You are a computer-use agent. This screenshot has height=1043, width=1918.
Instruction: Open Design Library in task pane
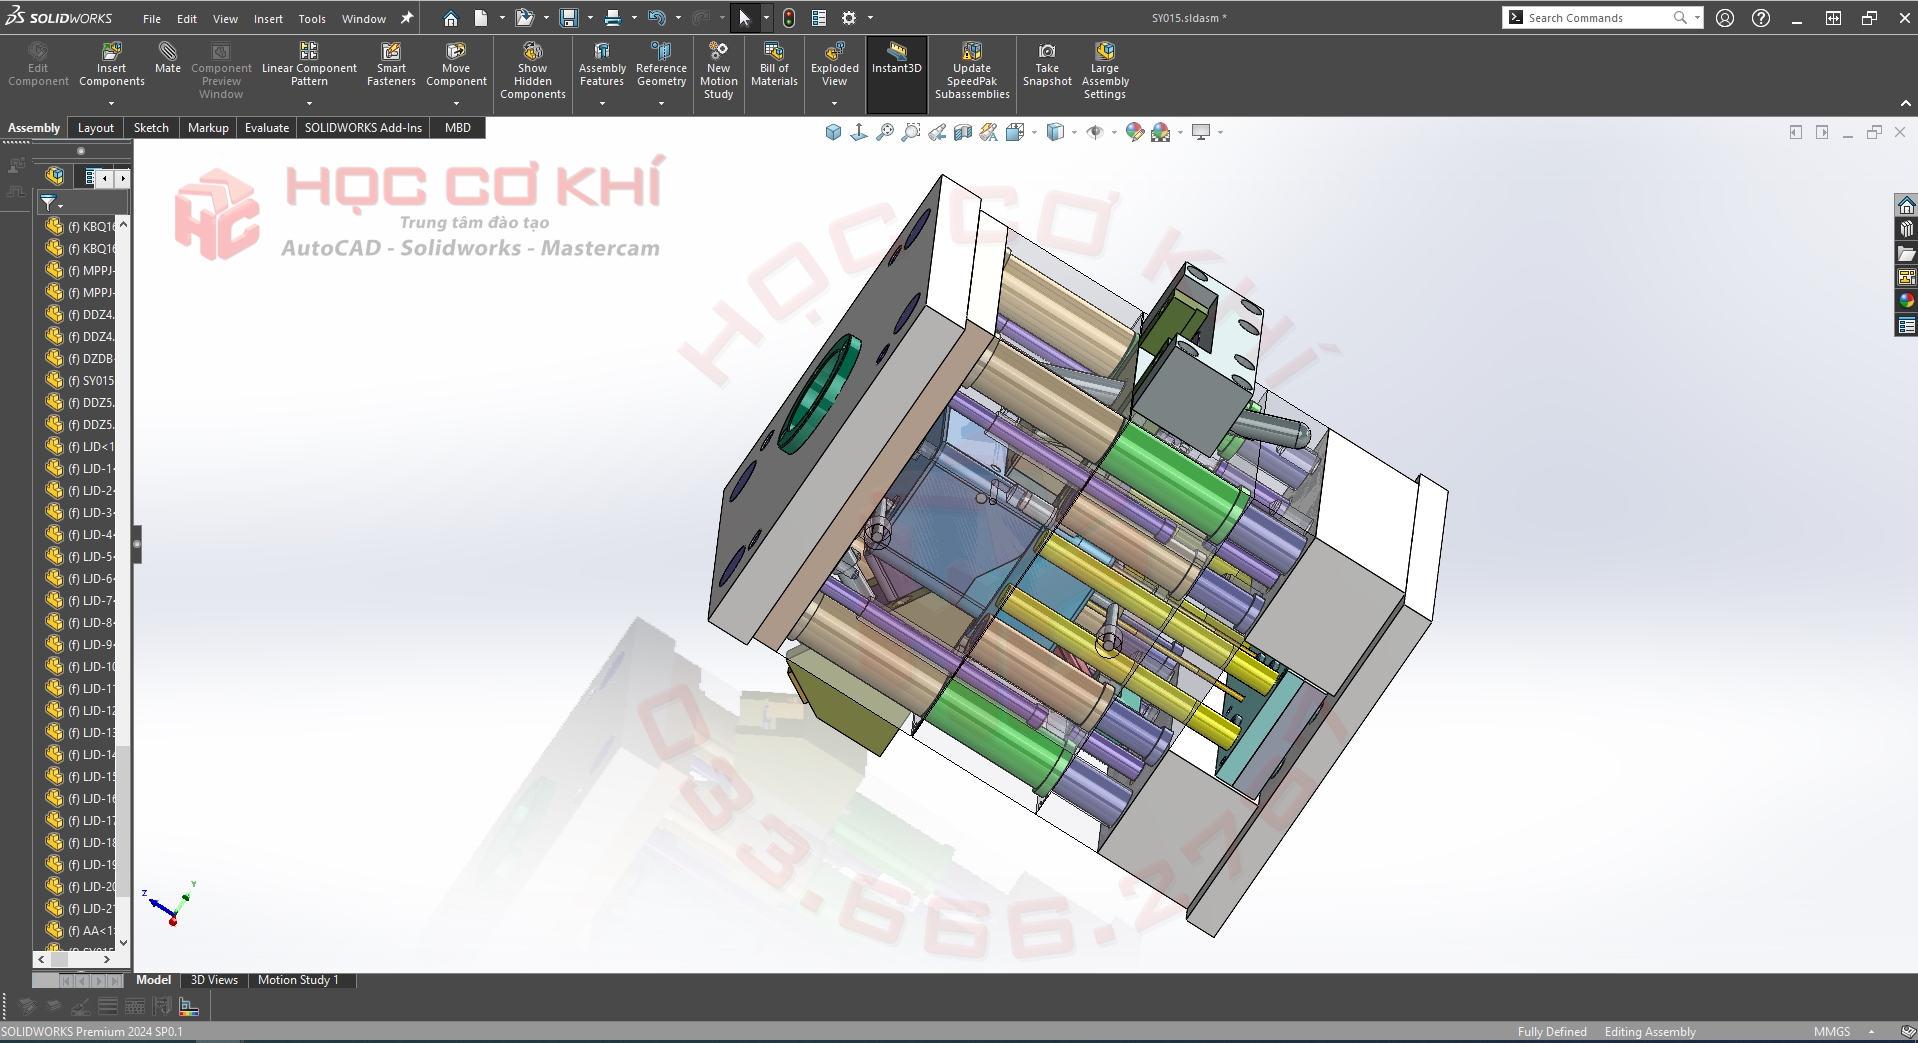pos(1906,230)
